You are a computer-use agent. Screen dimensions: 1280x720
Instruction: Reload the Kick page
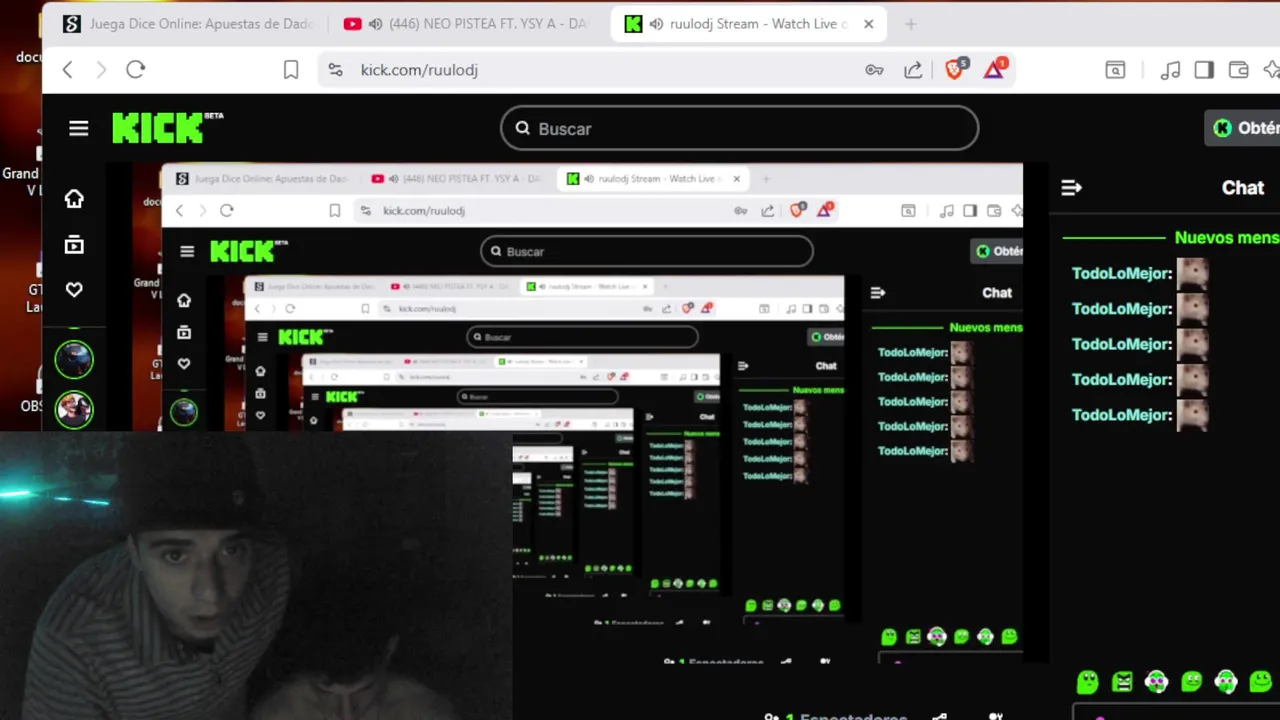(x=136, y=70)
